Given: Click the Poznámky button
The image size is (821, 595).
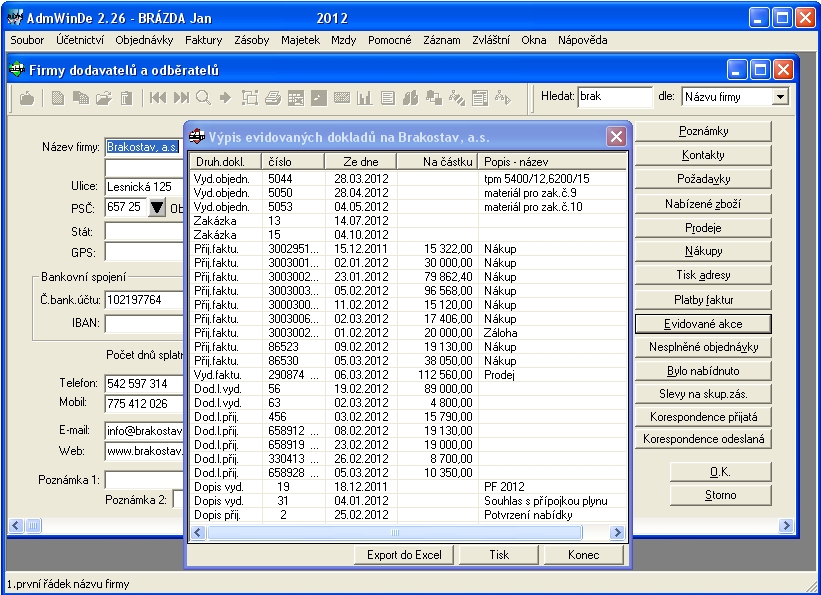Looking at the screenshot, I should tap(703, 131).
